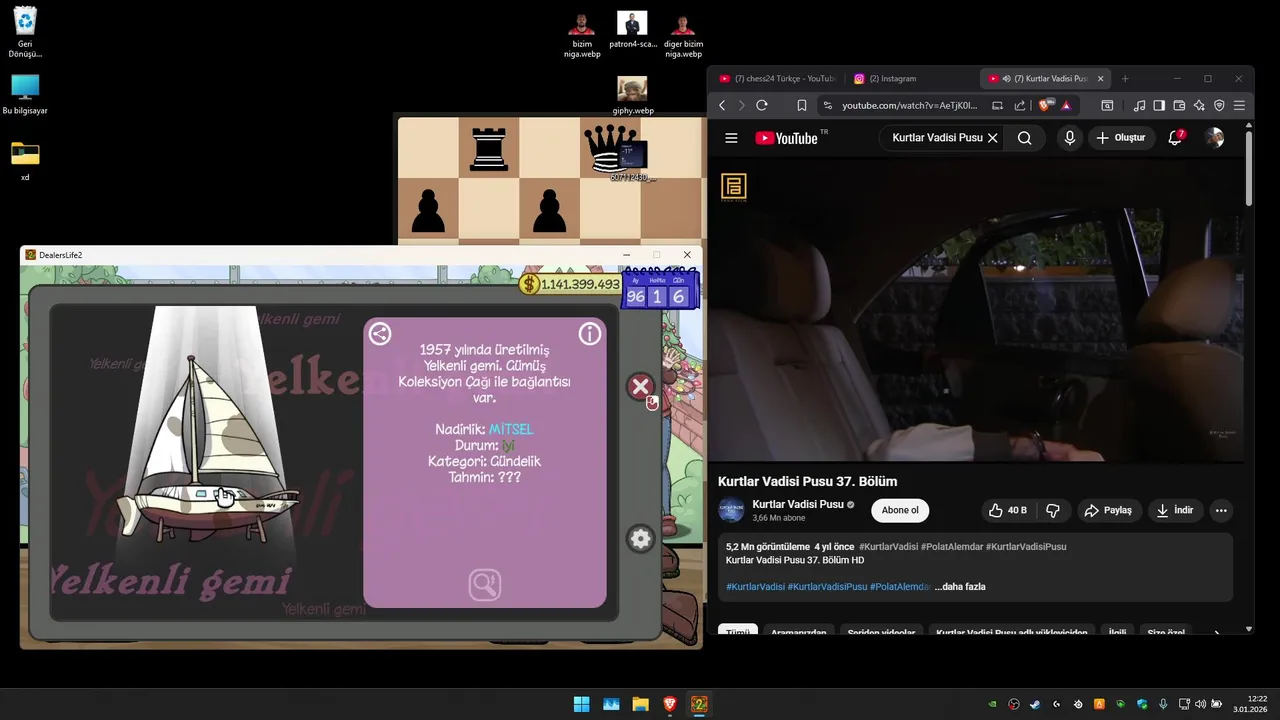The image size is (1280, 720).
Task: Click the YouTube search magnifier button
Action: click(1024, 138)
